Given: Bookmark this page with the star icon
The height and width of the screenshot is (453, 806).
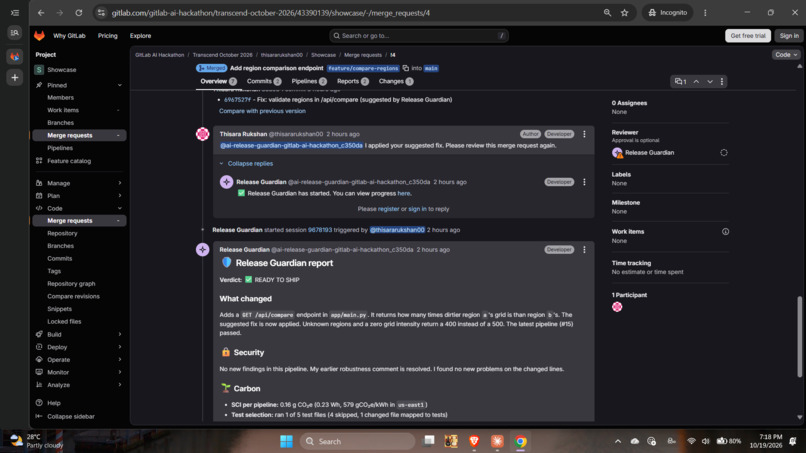Looking at the screenshot, I should click(625, 13).
